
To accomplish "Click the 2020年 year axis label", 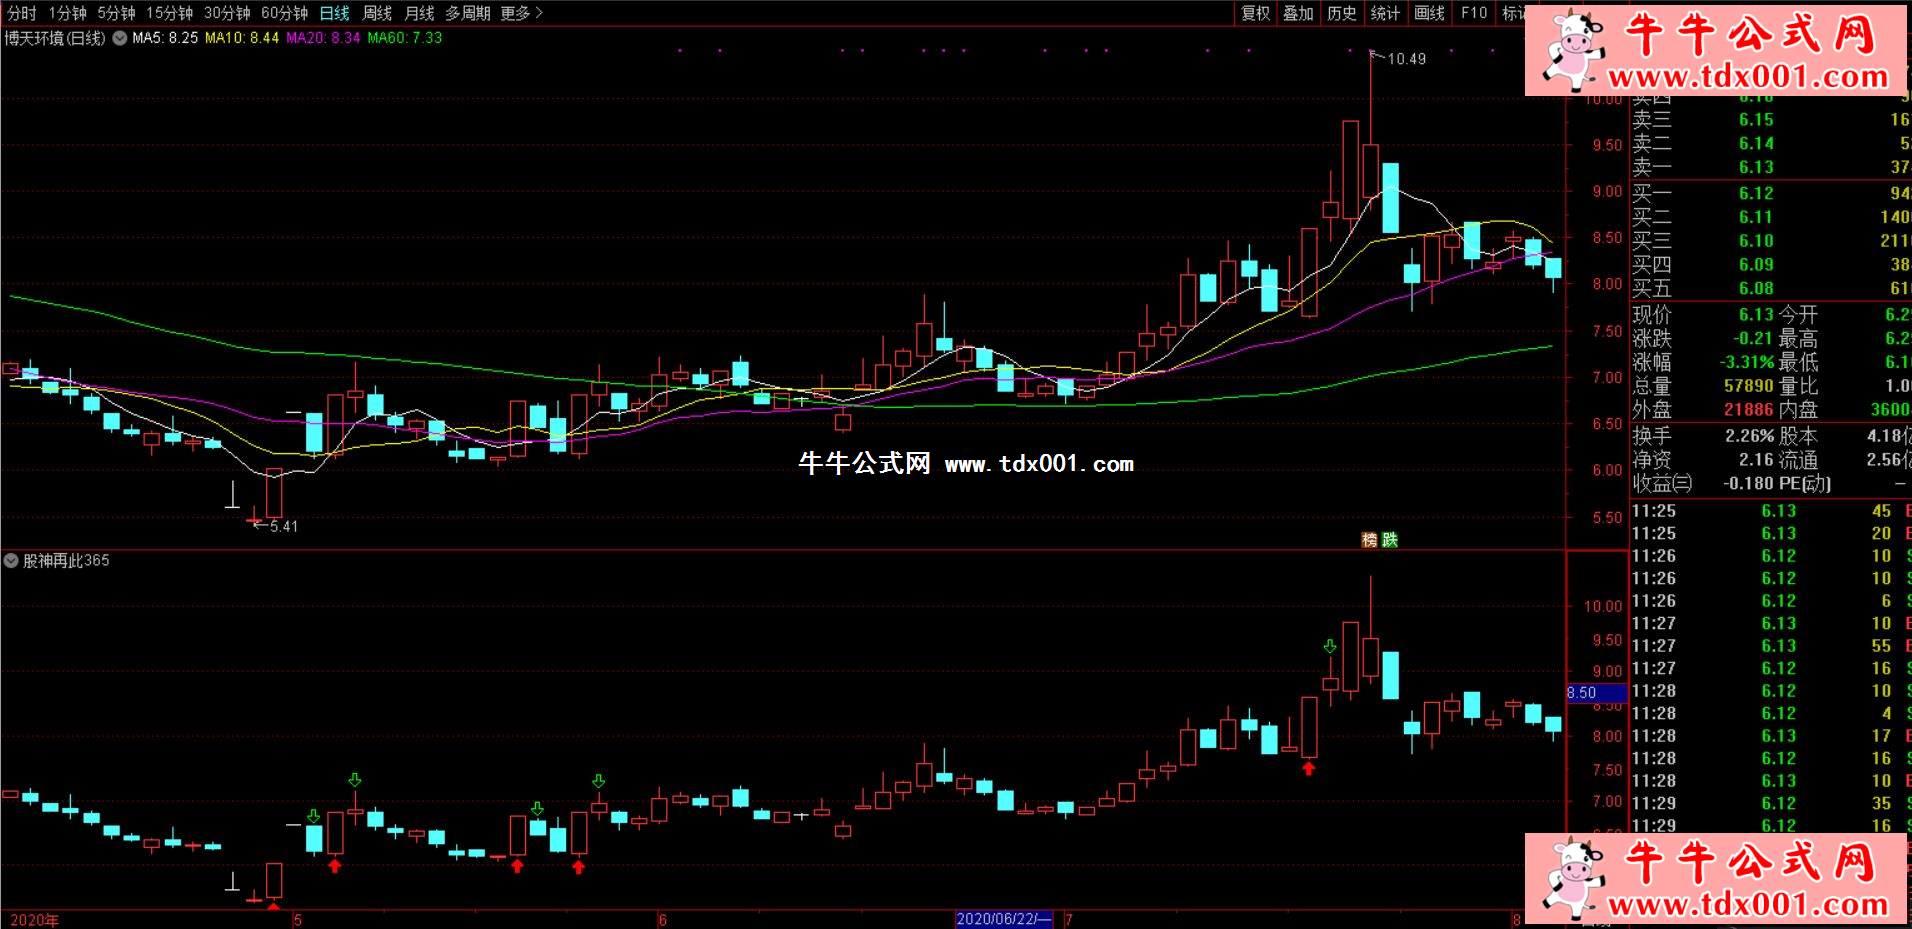I will [x=34, y=920].
